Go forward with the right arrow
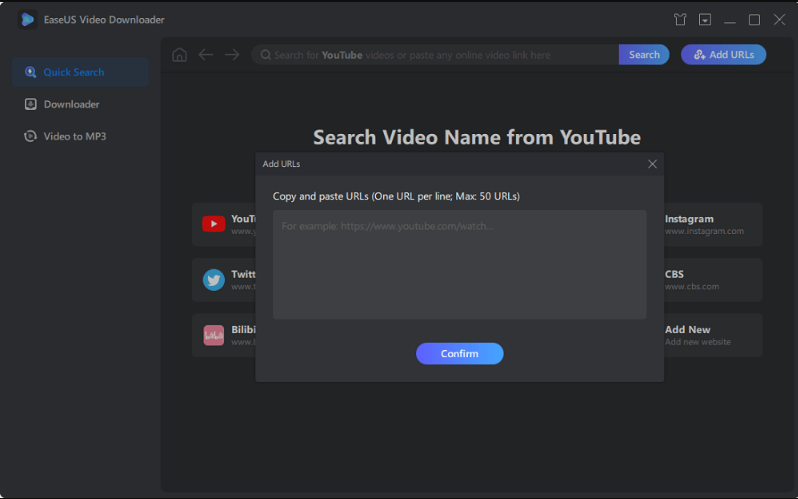Screen dimensions: 798x499 (232, 55)
